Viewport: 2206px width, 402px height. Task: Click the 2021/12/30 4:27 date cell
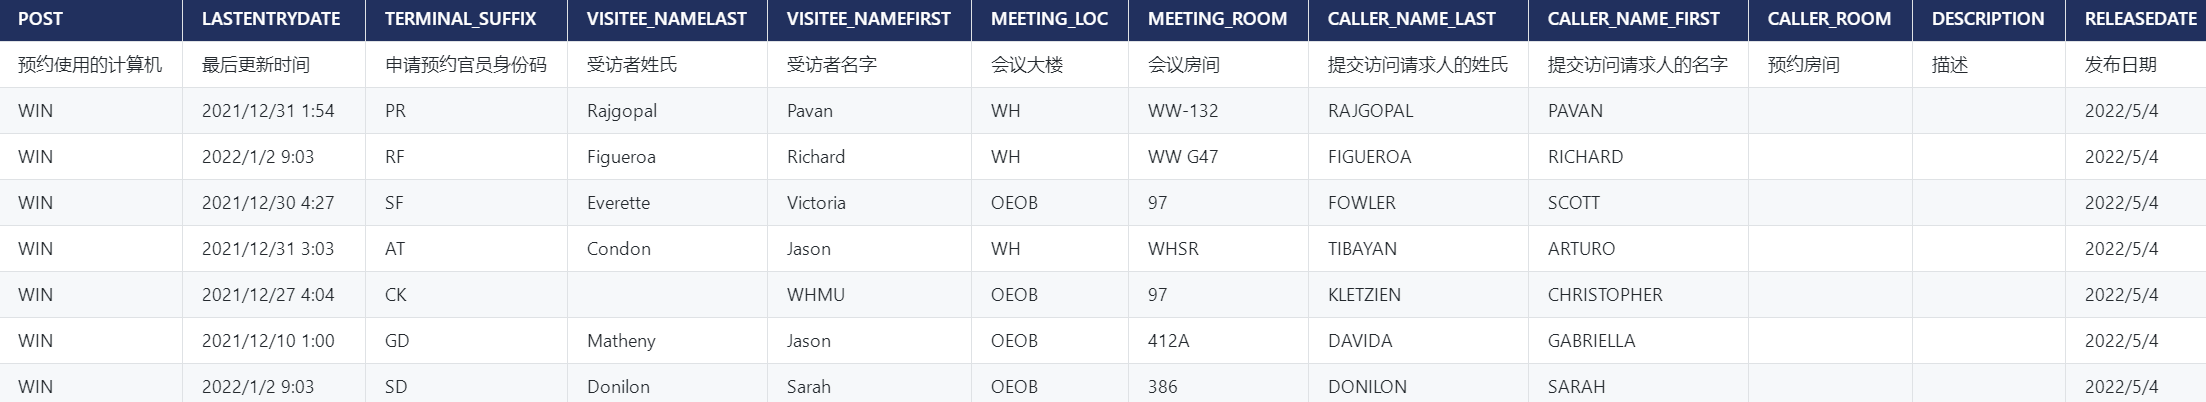point(268,203)
